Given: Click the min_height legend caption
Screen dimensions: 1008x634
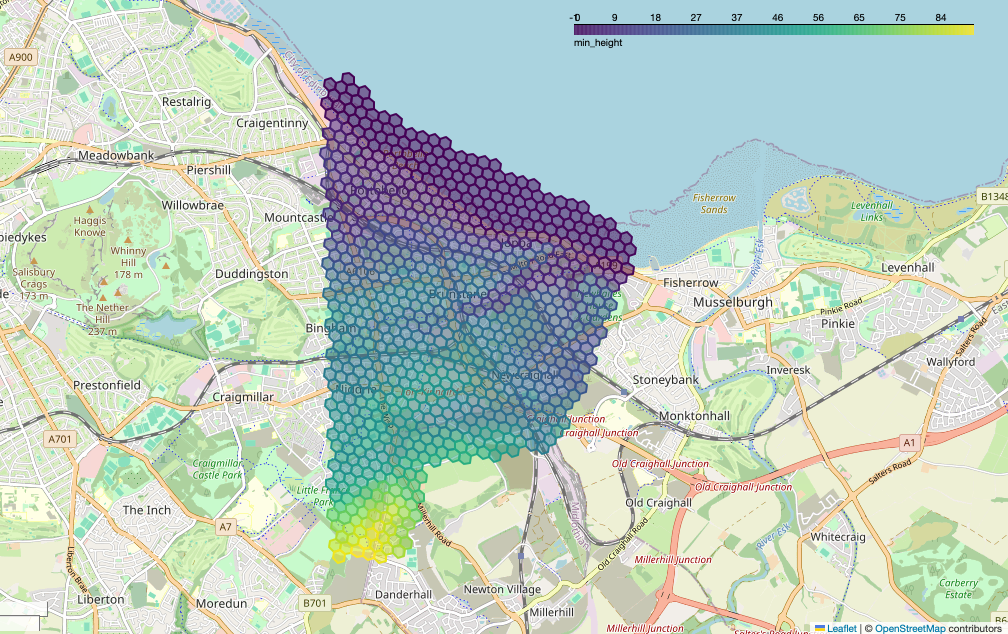Looking at the screenshot, I should pyautogui.click(x=598, y=43).
